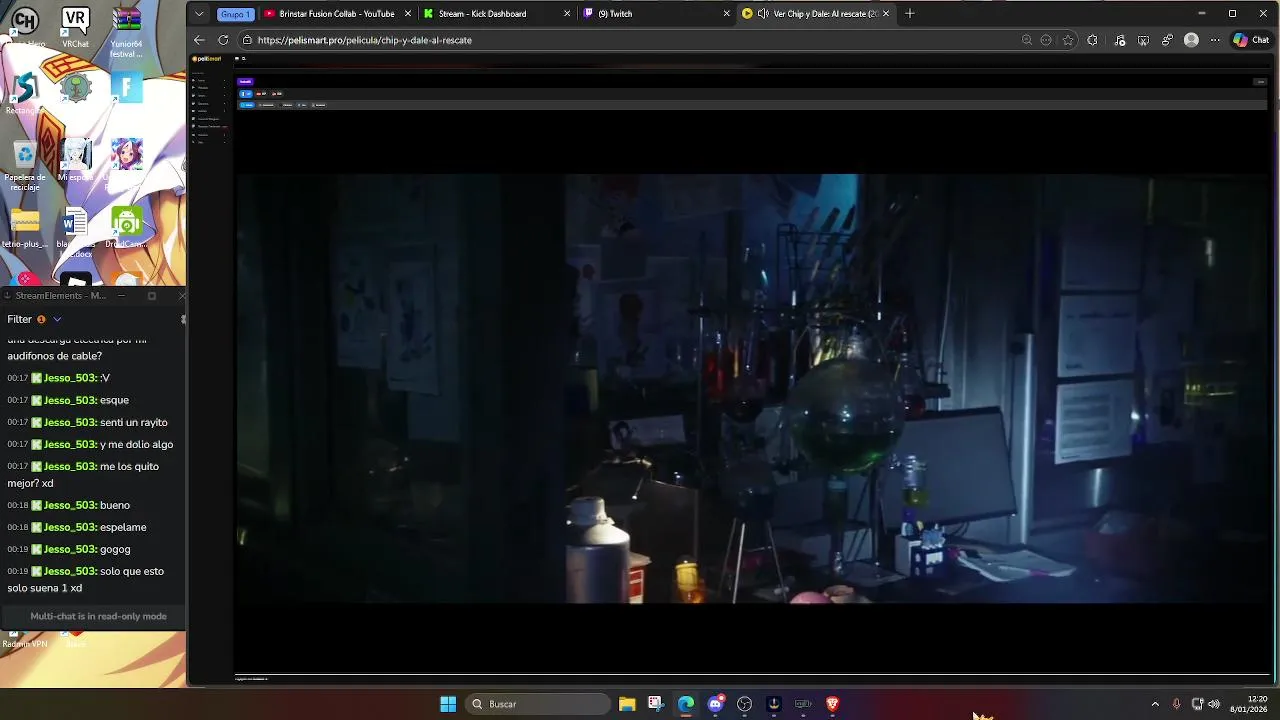Expand the Filter dropdown in StreamElements chat
The height and width of the screenshot is (720, 1280).
coord(57,319)
